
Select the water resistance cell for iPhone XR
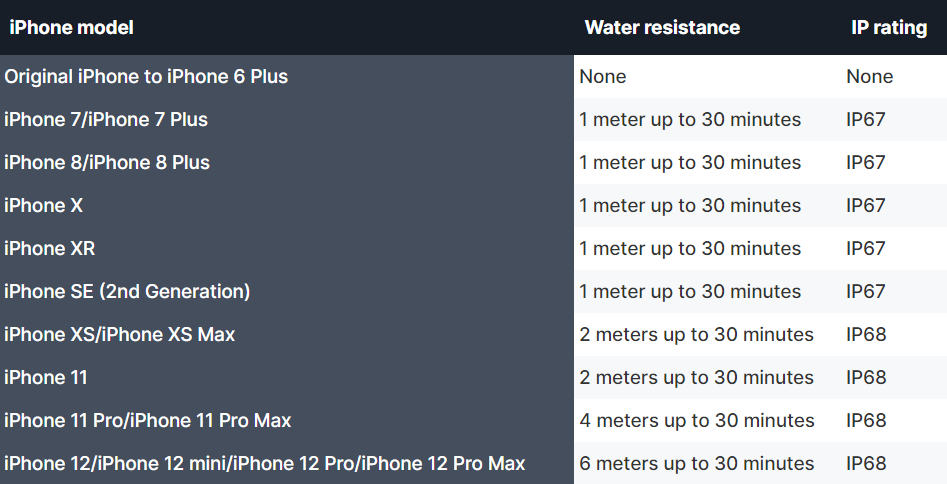[690, 249]
